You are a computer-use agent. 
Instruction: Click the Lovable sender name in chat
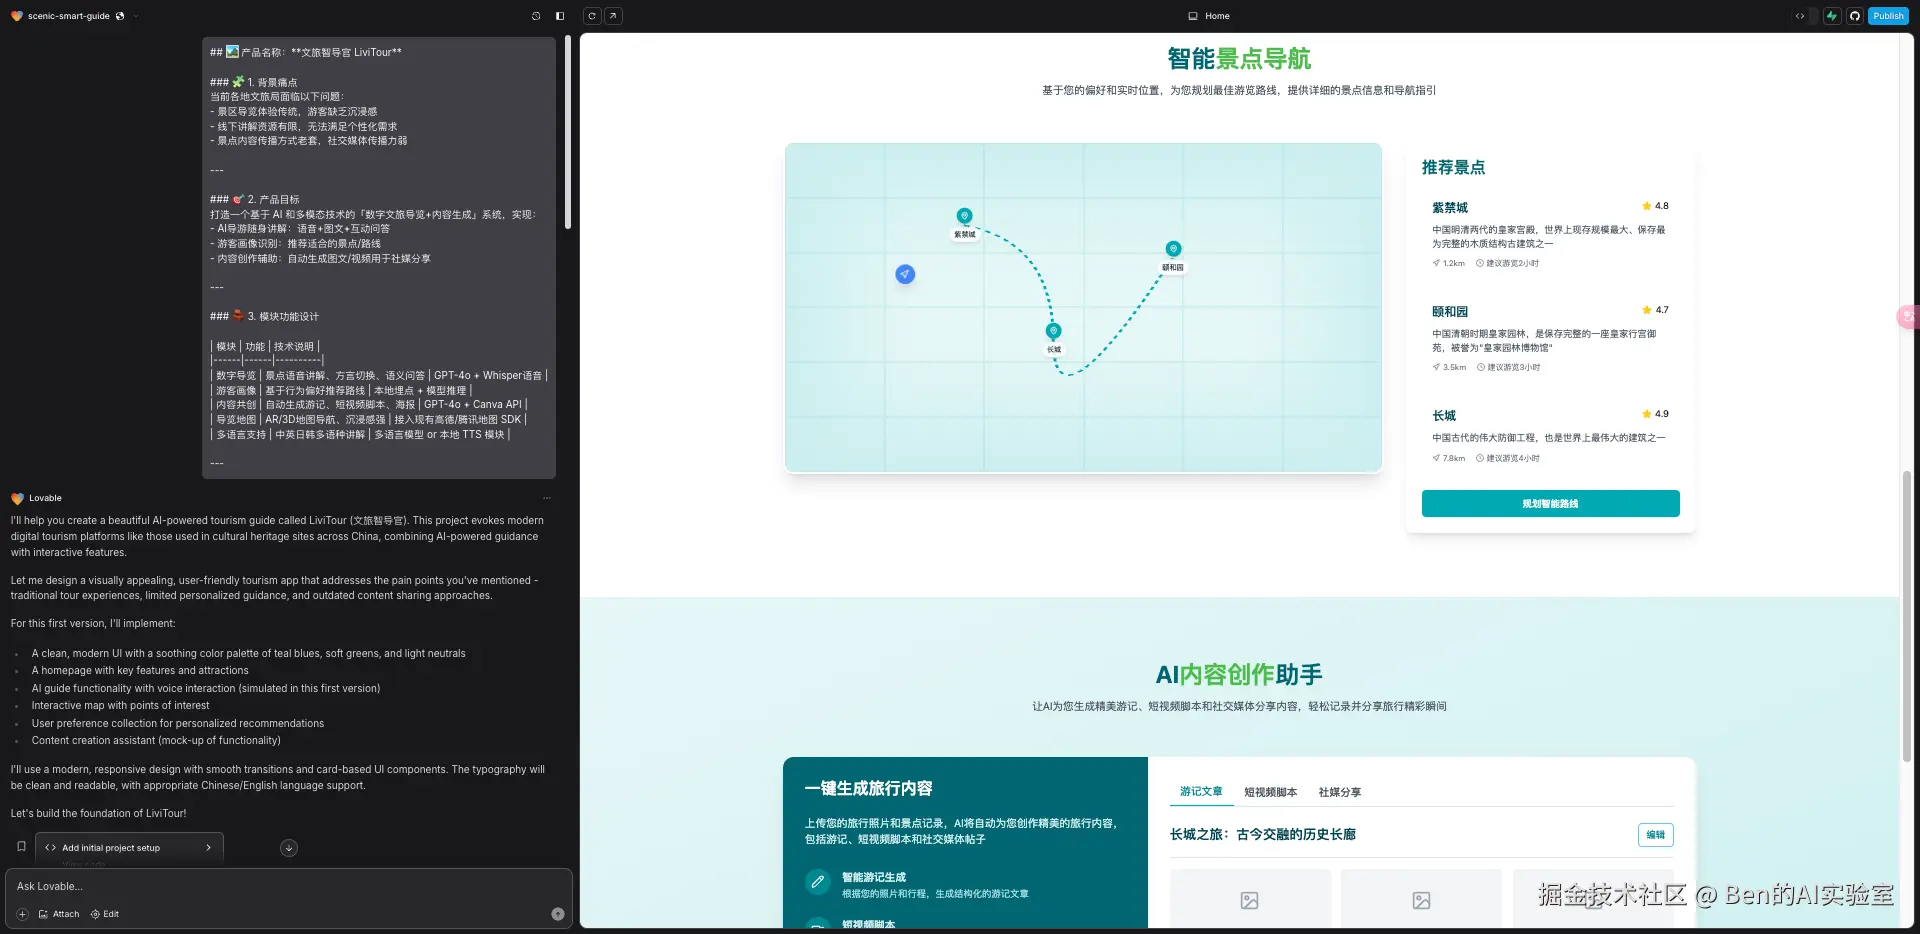point(45,498)
